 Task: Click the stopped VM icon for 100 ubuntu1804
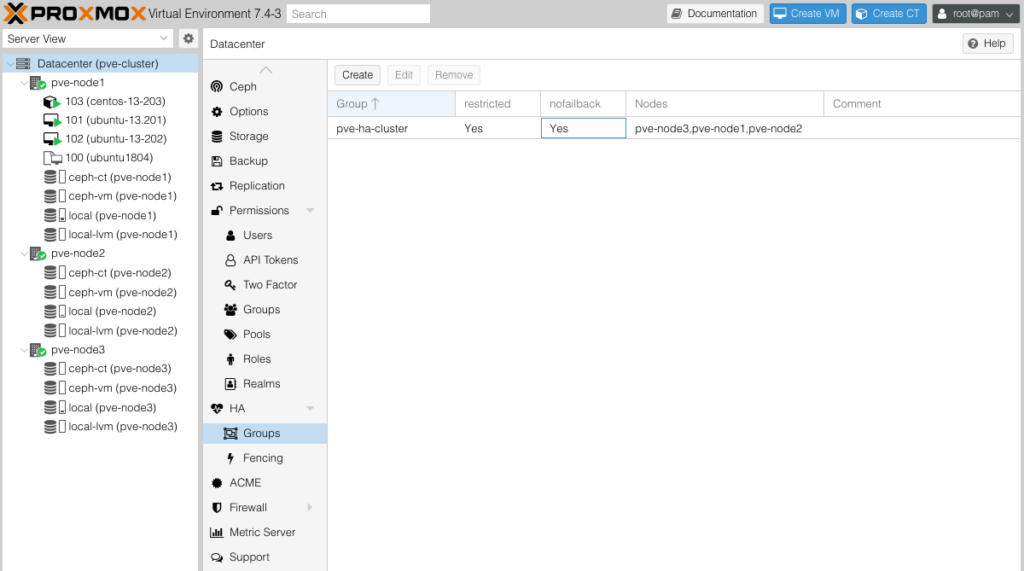pos(52,158)
